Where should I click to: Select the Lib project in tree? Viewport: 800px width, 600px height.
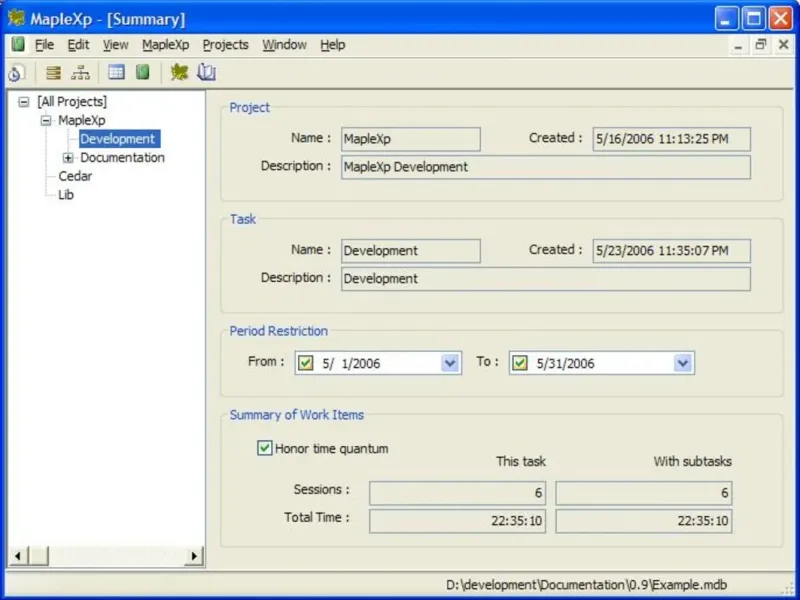pyautogui.click(x=66, y=195)
